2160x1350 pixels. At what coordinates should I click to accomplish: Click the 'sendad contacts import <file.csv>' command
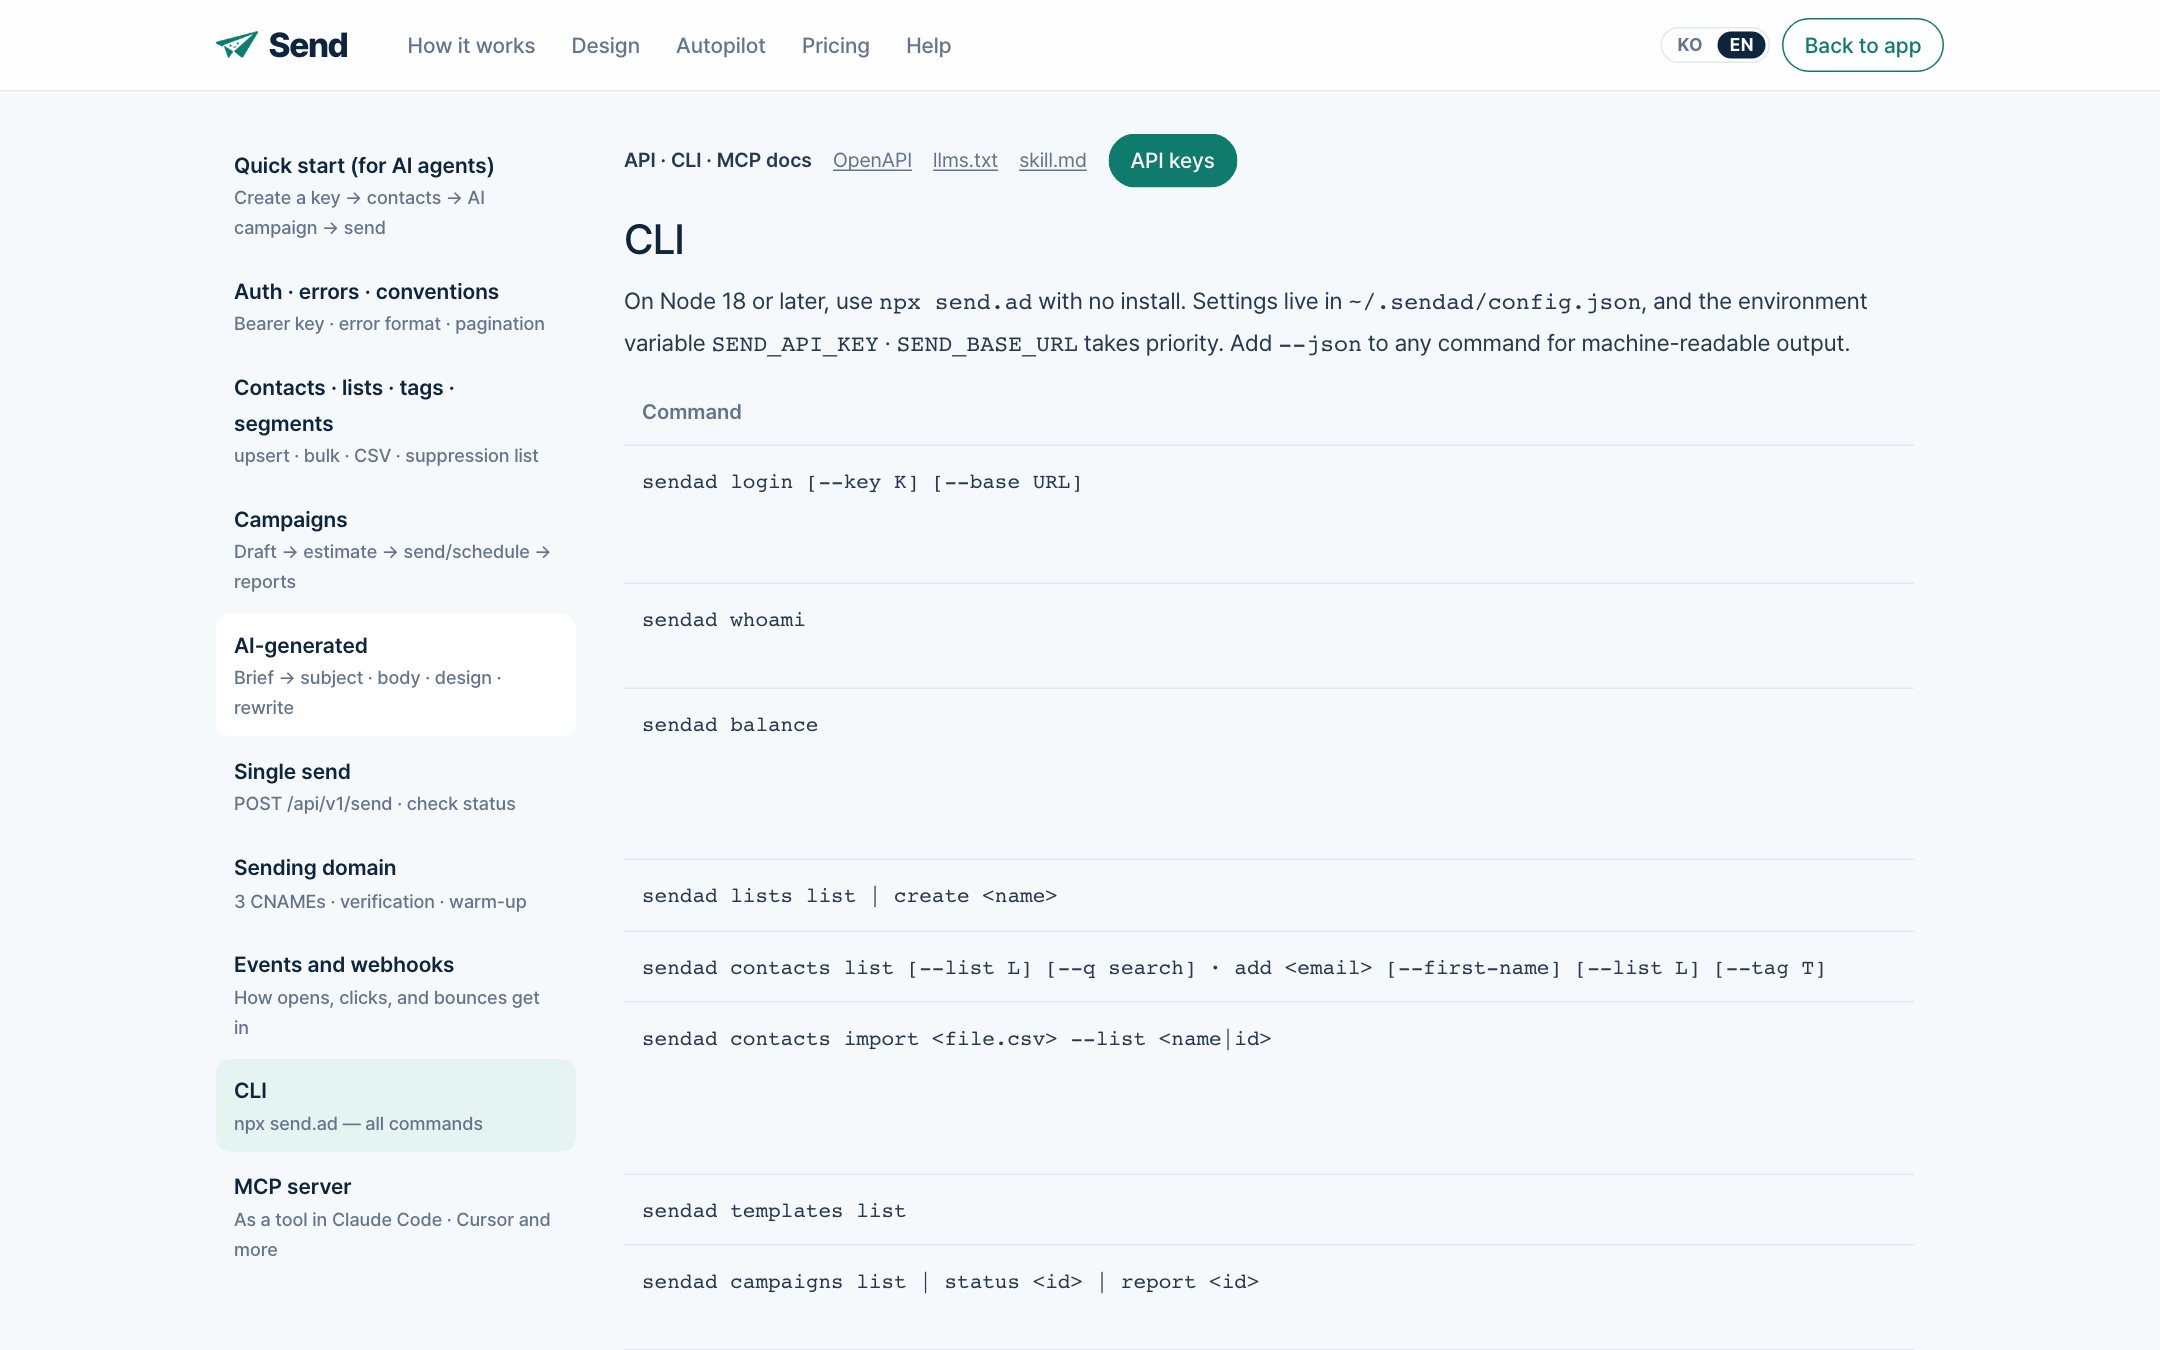[957, 1039]
